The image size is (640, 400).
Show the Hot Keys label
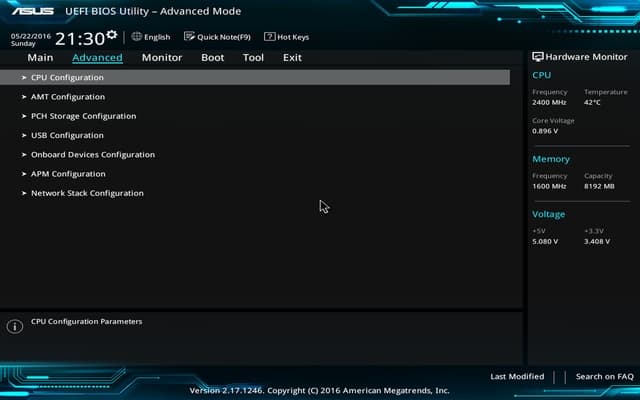click(x=293, y=37)
